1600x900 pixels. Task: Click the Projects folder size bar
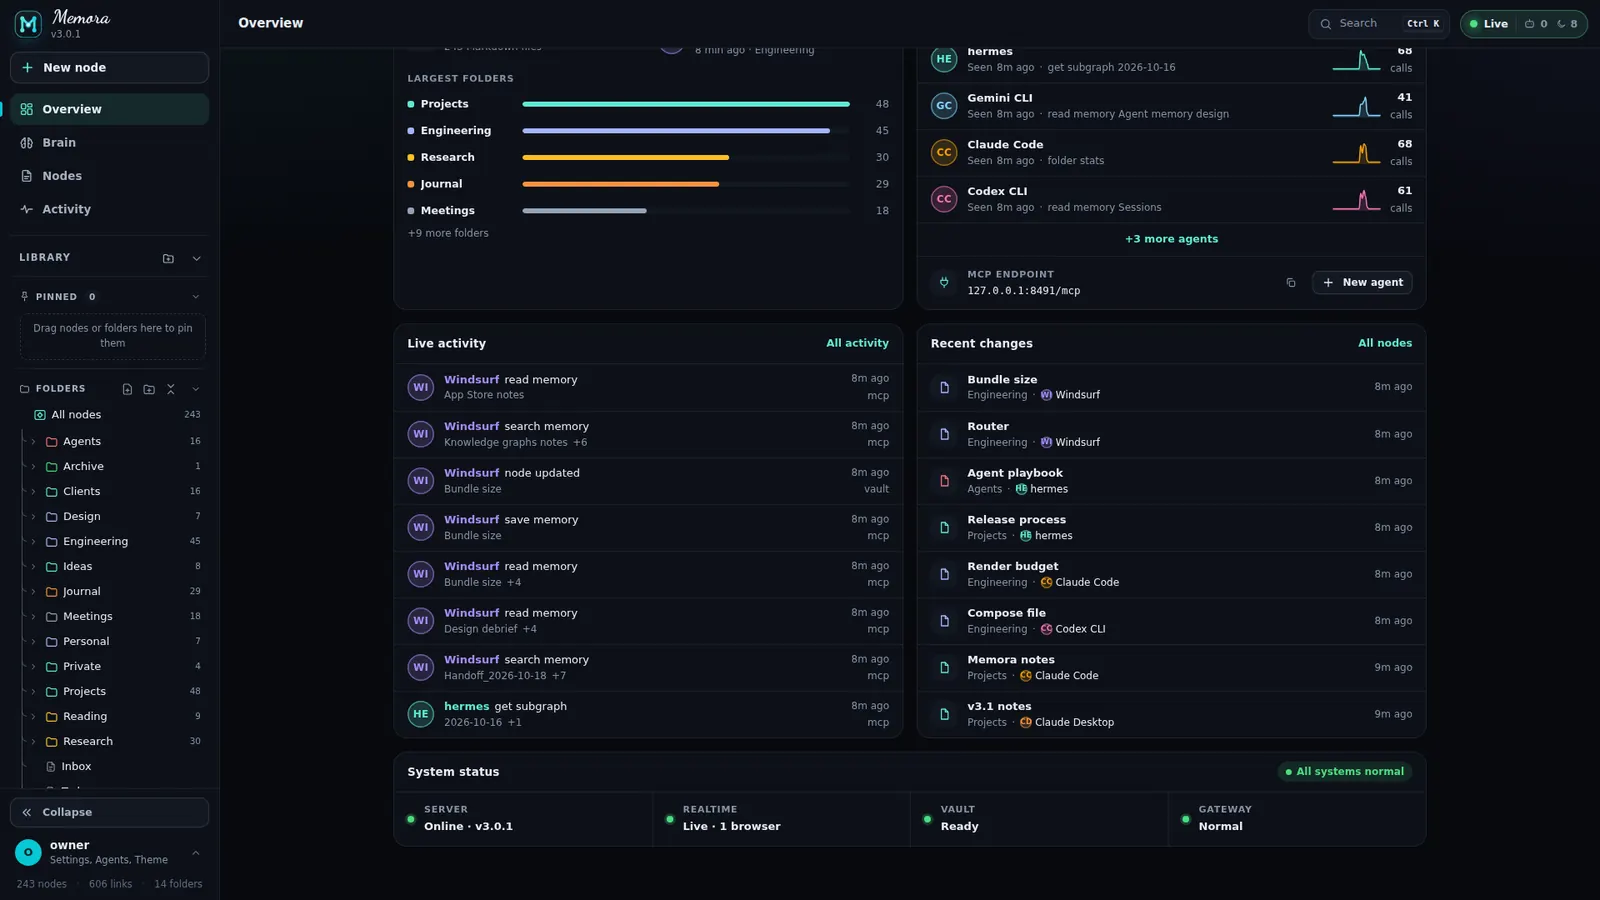686,104
